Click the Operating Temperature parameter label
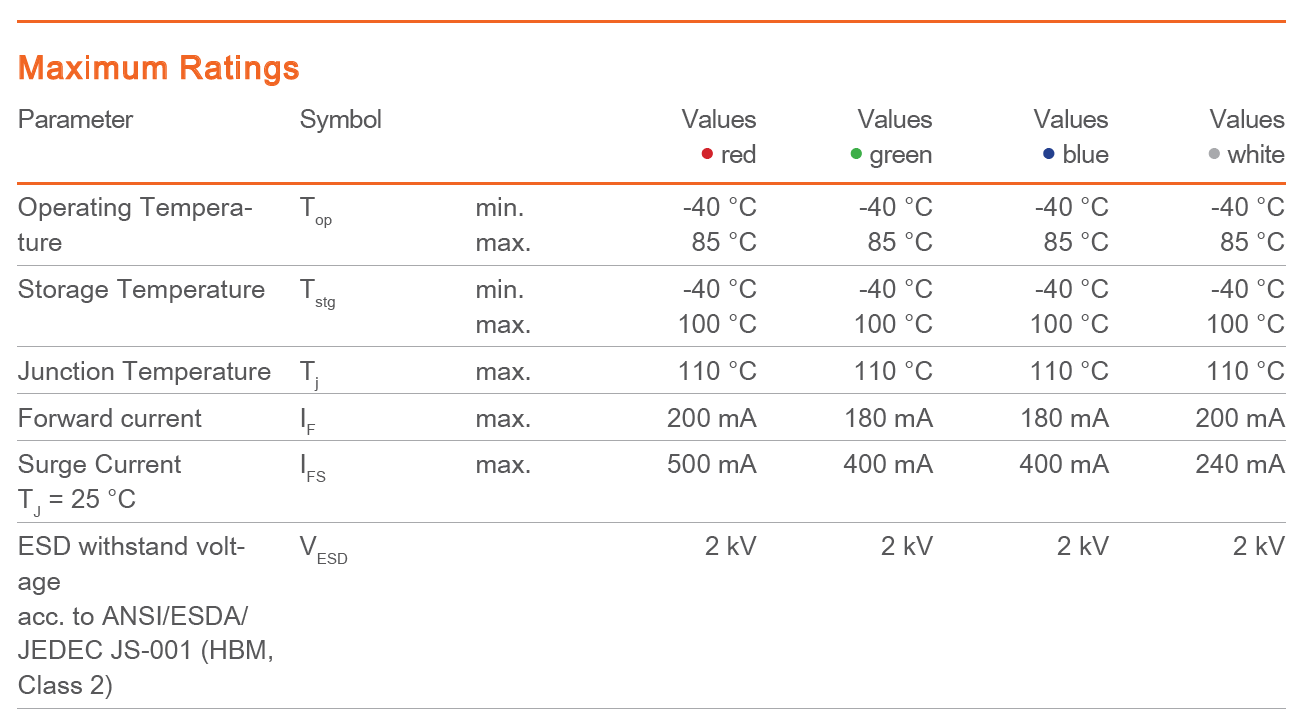Image resolution: width=1305 pixels, height=719 pixels. pyautogui.click(x=135, y=225)
